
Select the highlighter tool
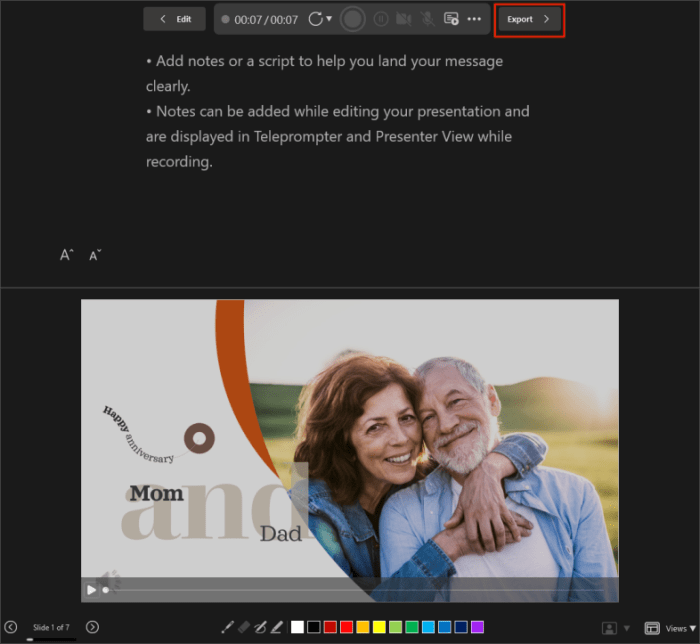coord(276,627)
